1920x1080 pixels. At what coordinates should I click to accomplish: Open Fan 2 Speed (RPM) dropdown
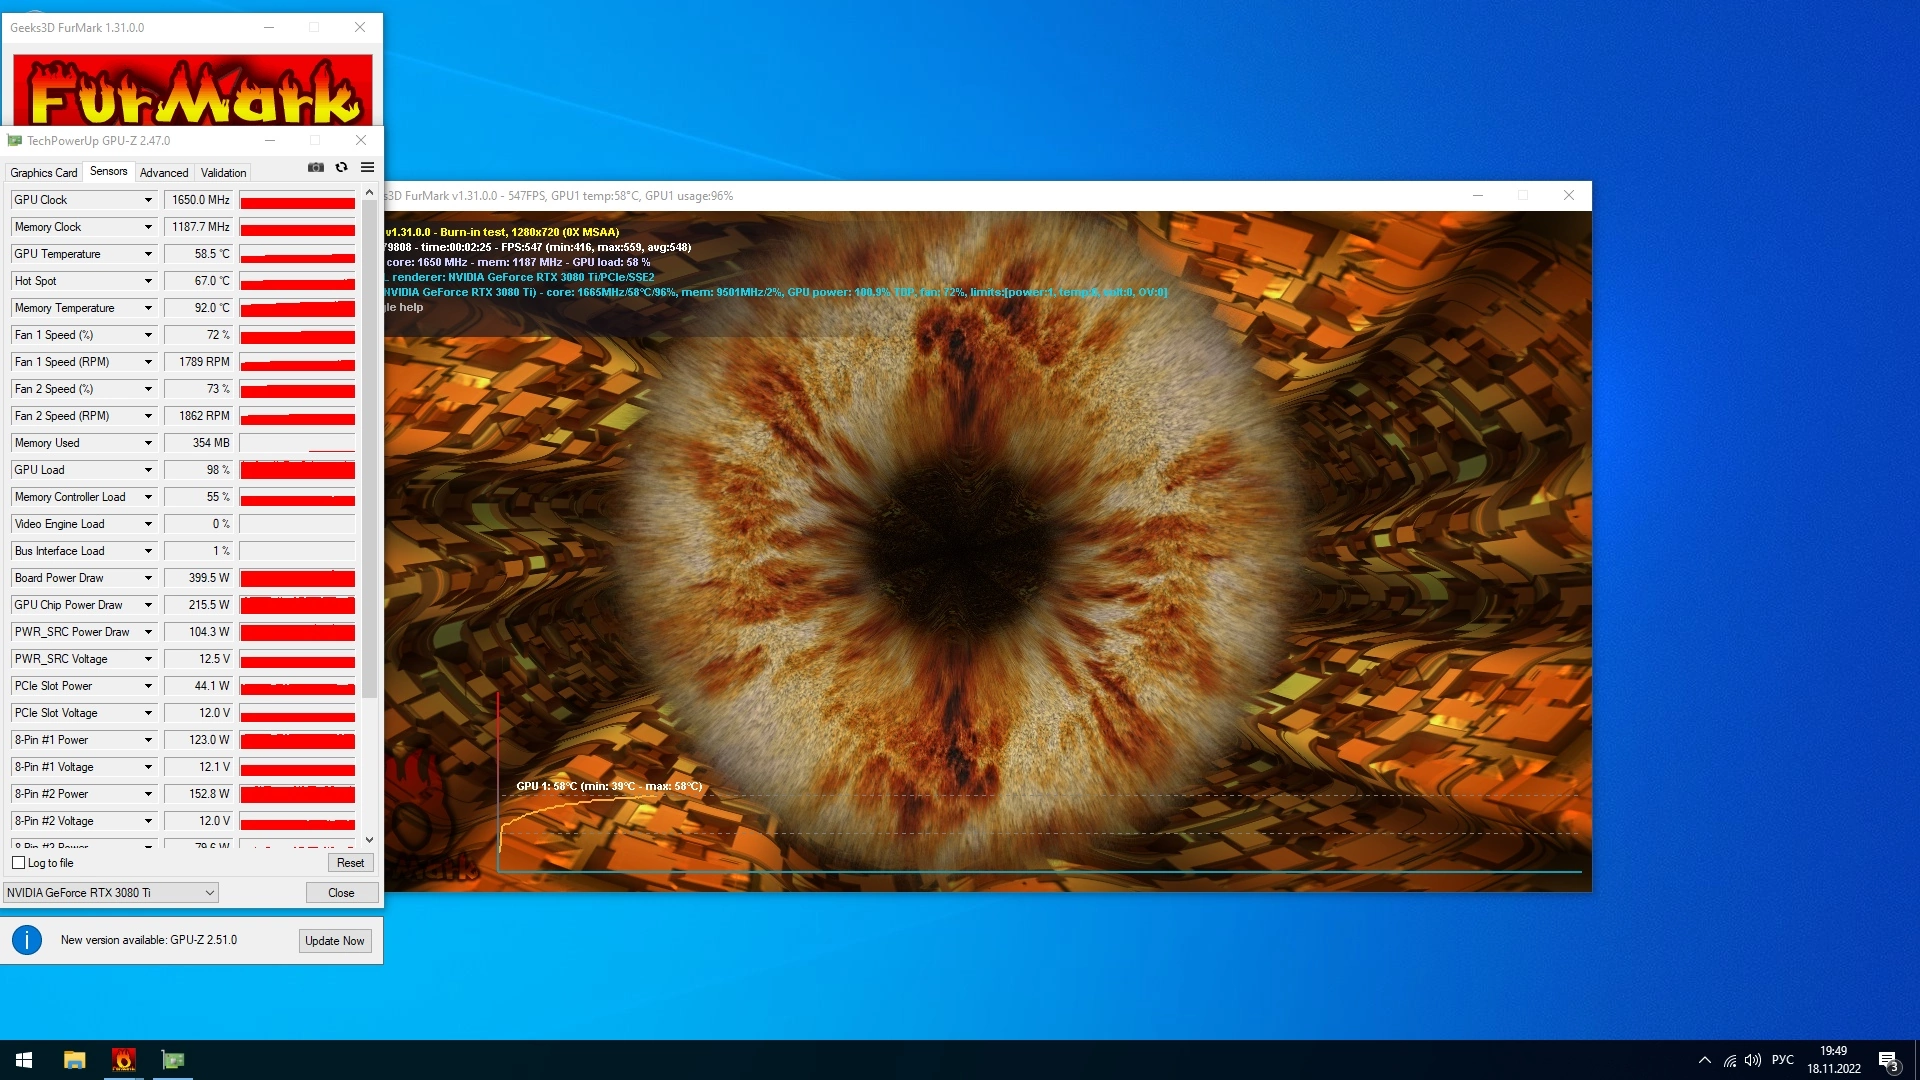coord(148,416)
